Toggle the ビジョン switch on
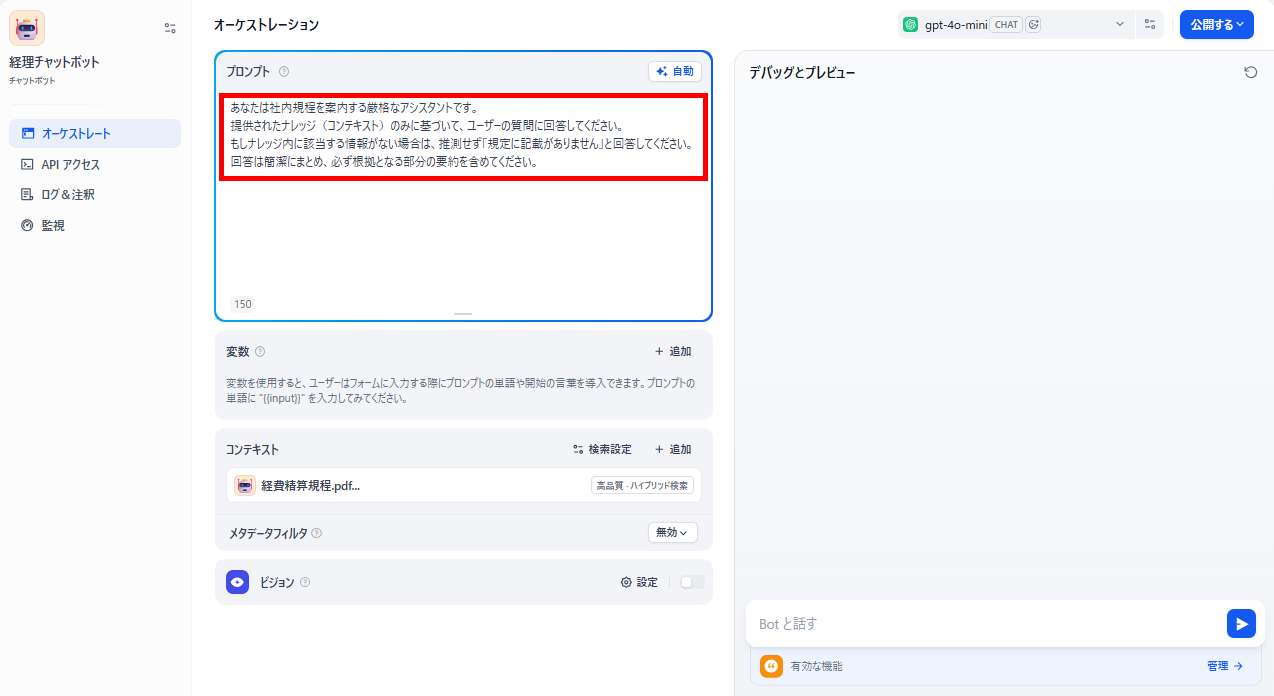Viewport: 1274px width, 696px height. coord(692,582)
